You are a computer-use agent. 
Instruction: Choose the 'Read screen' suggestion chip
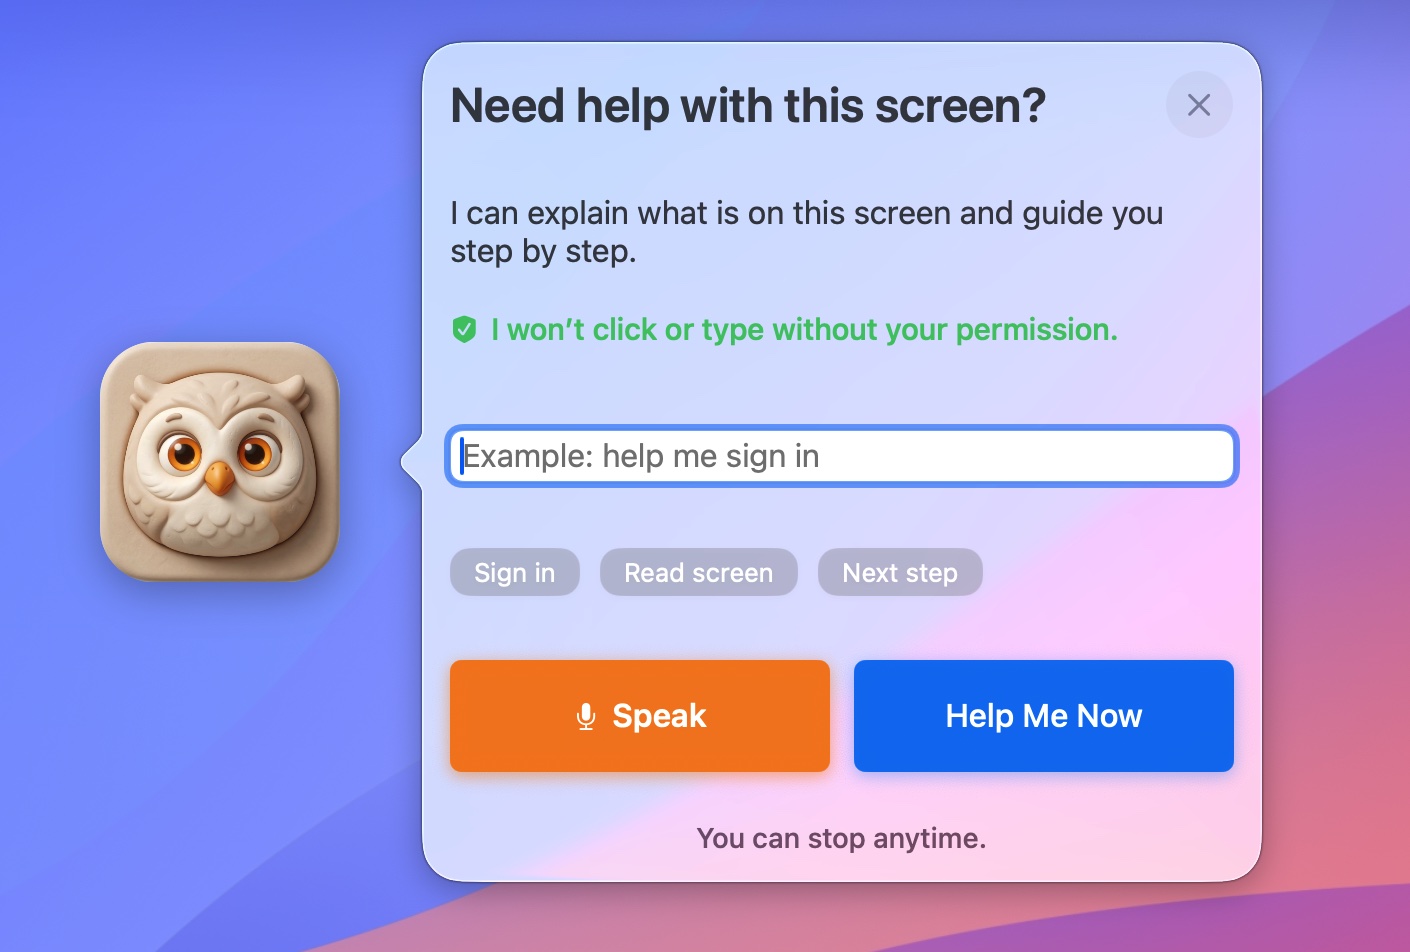[699, 572]
